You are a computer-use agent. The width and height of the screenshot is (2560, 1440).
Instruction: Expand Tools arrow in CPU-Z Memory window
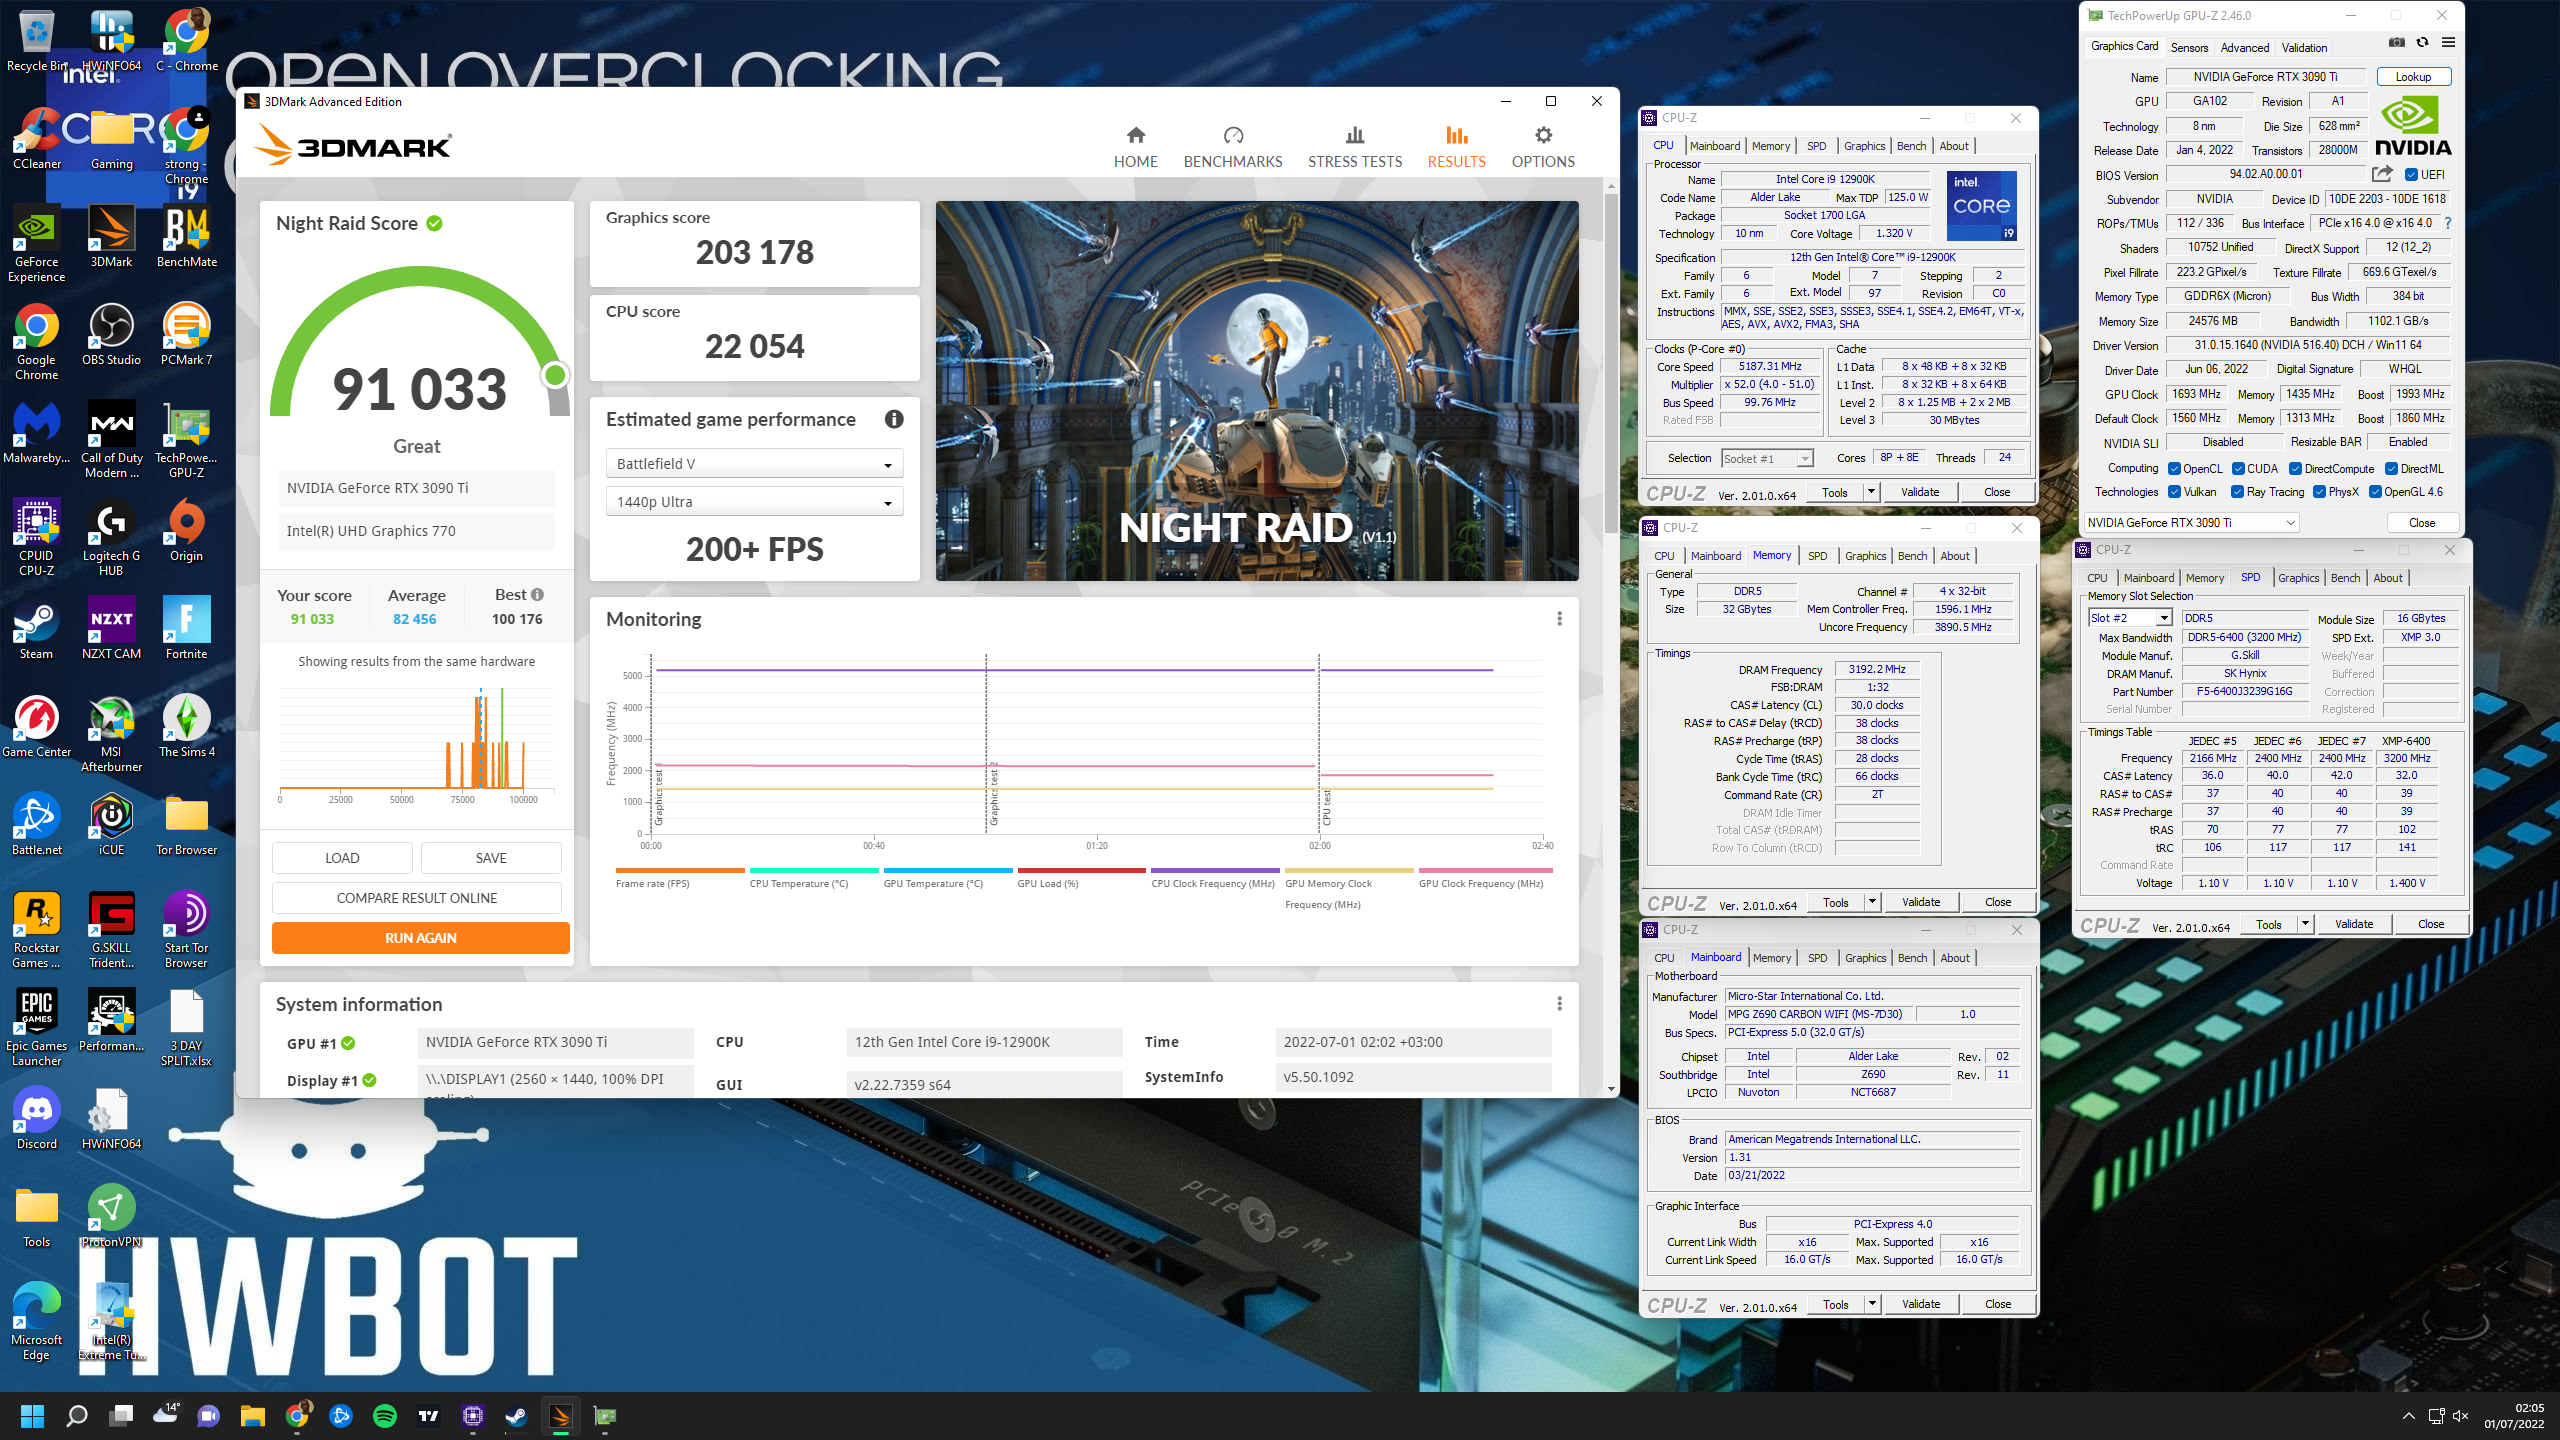pyautogui.click(x=1871, y=901)
